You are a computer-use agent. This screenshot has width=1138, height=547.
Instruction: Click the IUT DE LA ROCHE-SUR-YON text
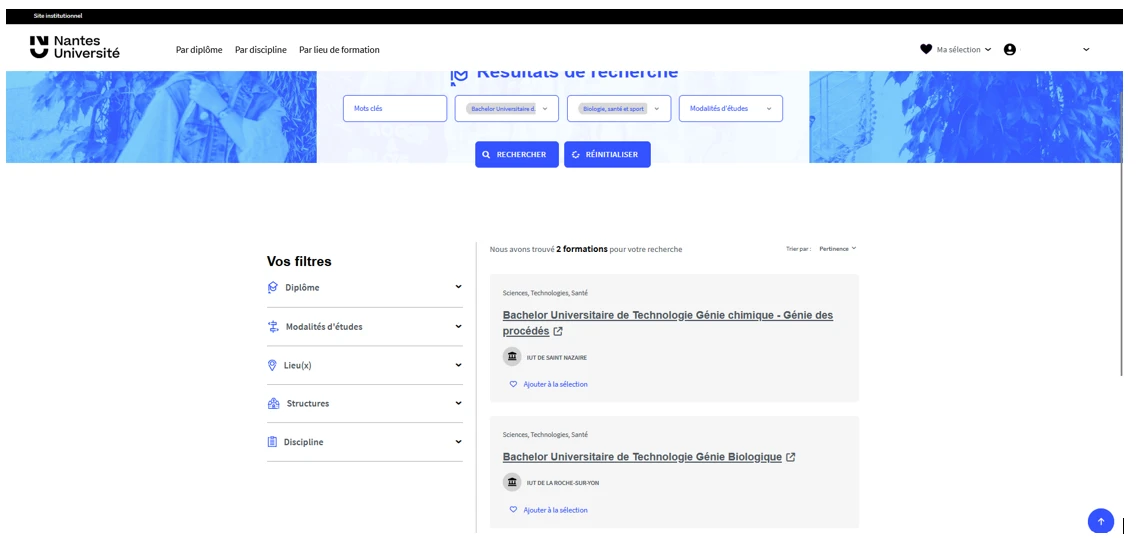[x=563, y=483]
